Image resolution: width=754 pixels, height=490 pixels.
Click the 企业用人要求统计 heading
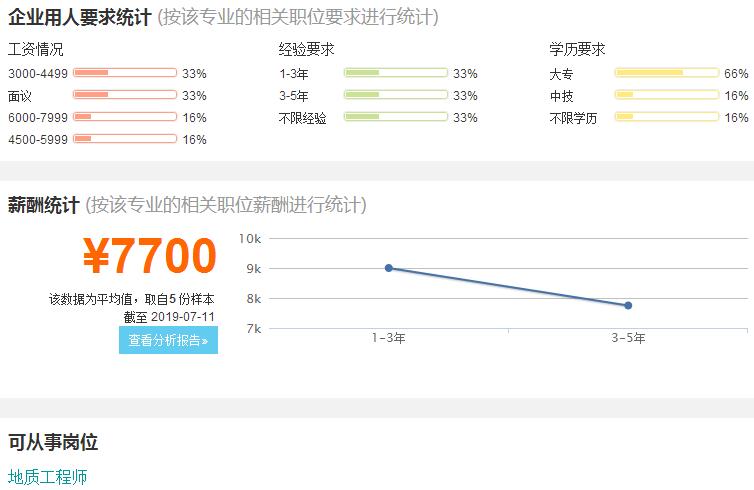[79, 17]
